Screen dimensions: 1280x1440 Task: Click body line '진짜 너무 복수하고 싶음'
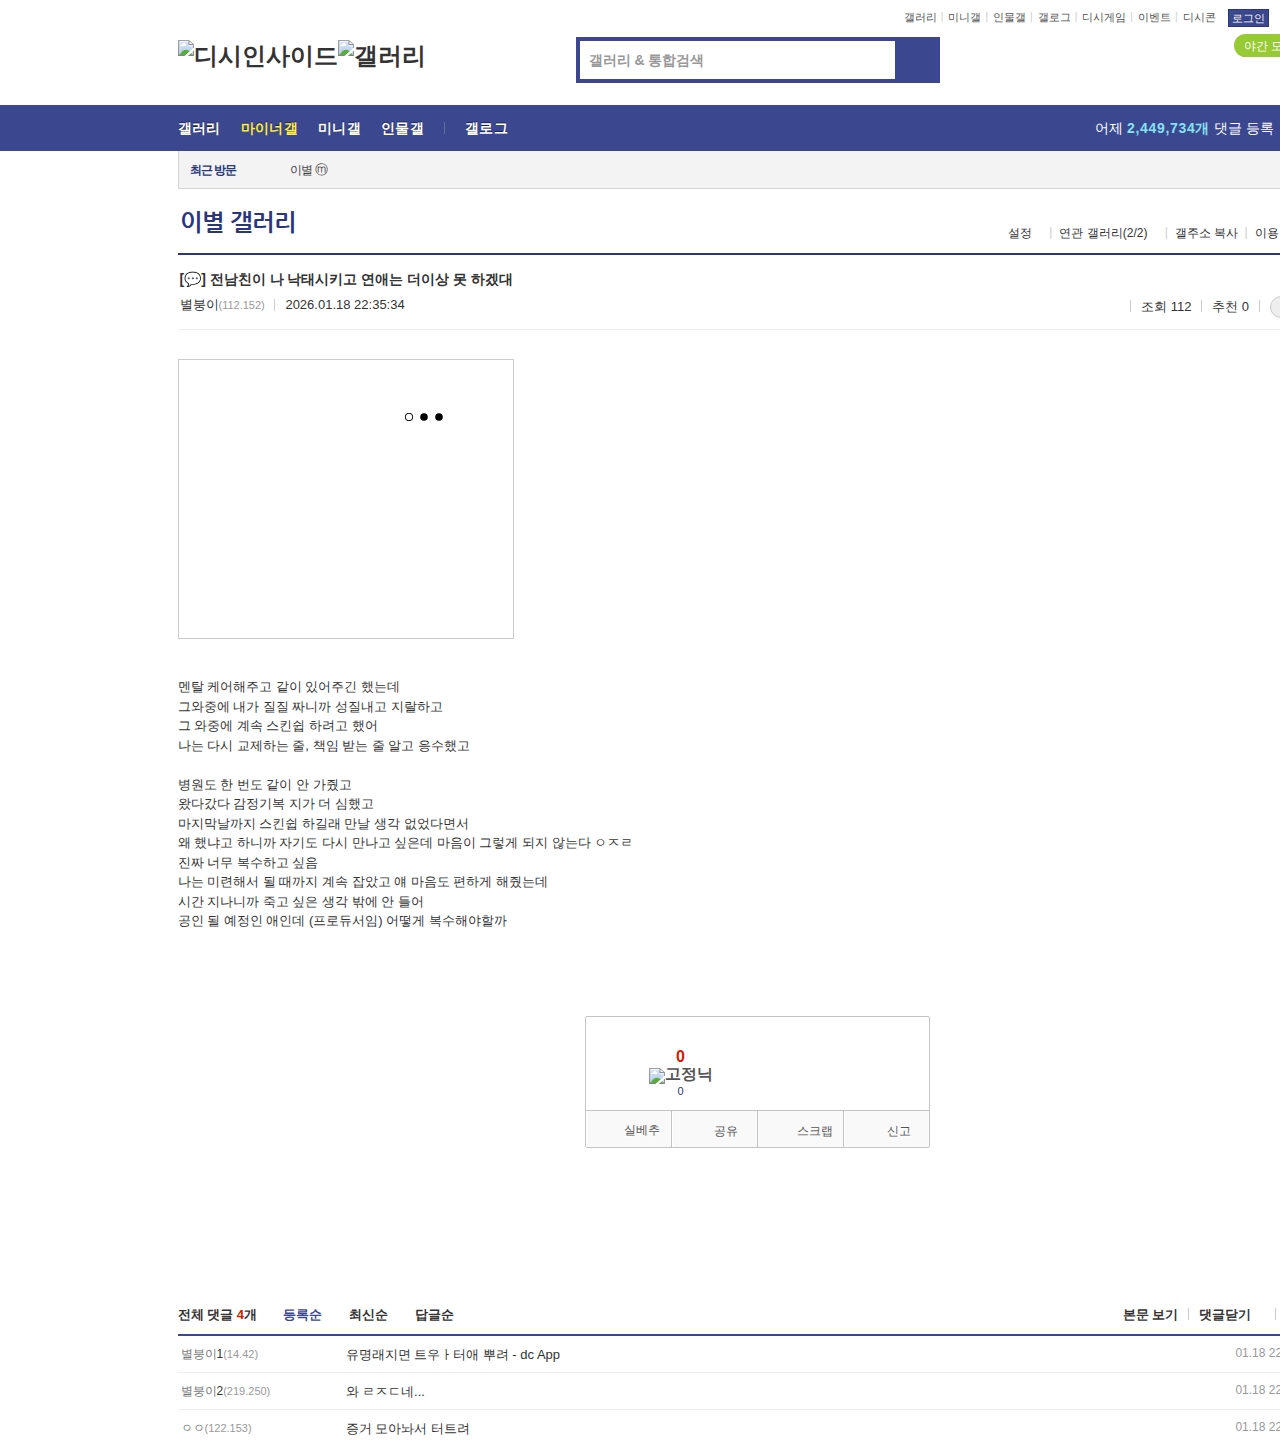pos(248,863)
